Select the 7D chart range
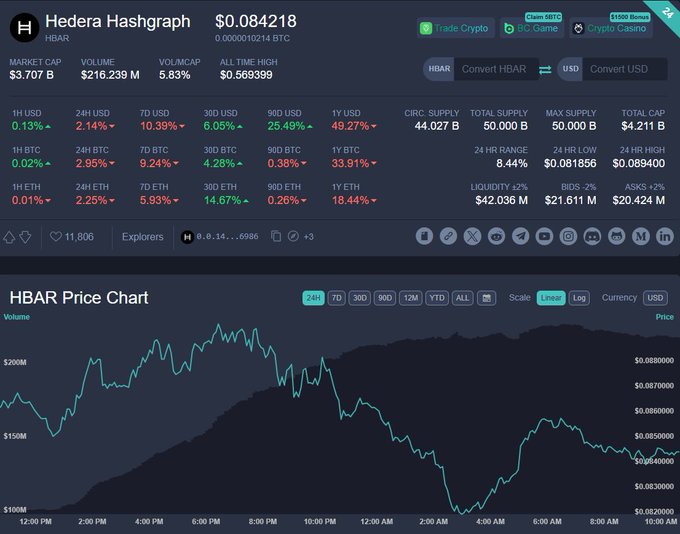This screenshot has height=534, width=680. point(337,298)
